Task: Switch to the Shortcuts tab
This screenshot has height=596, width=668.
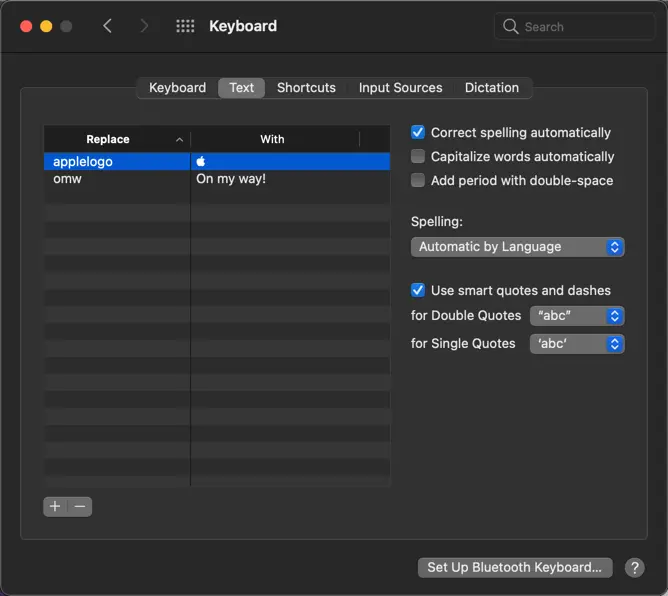Action: pyautogui.click(x=306, y=88)
